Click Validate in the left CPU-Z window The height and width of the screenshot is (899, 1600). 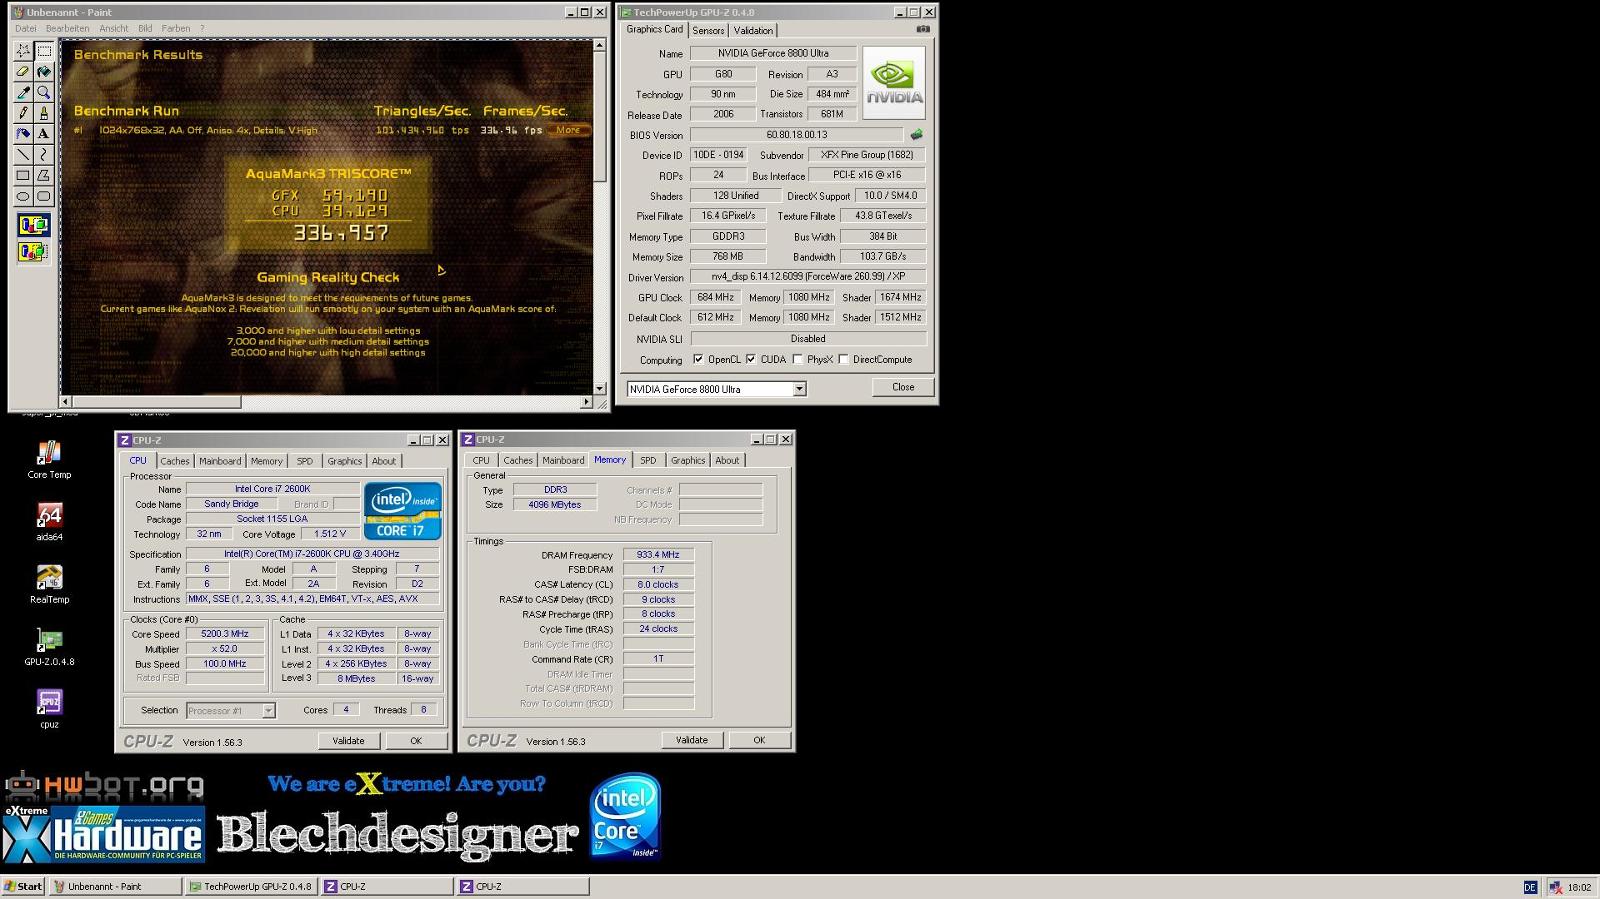(348, 741)
